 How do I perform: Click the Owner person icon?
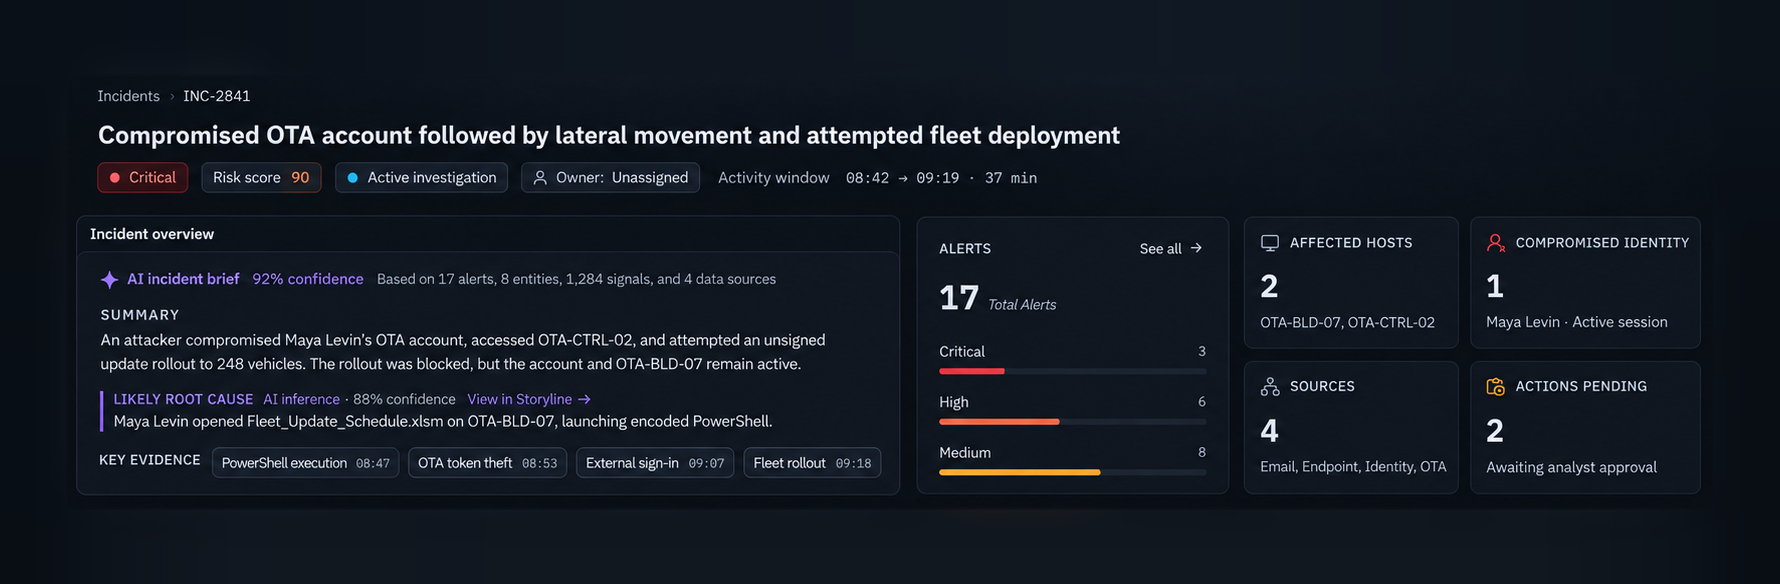(540, 178)
